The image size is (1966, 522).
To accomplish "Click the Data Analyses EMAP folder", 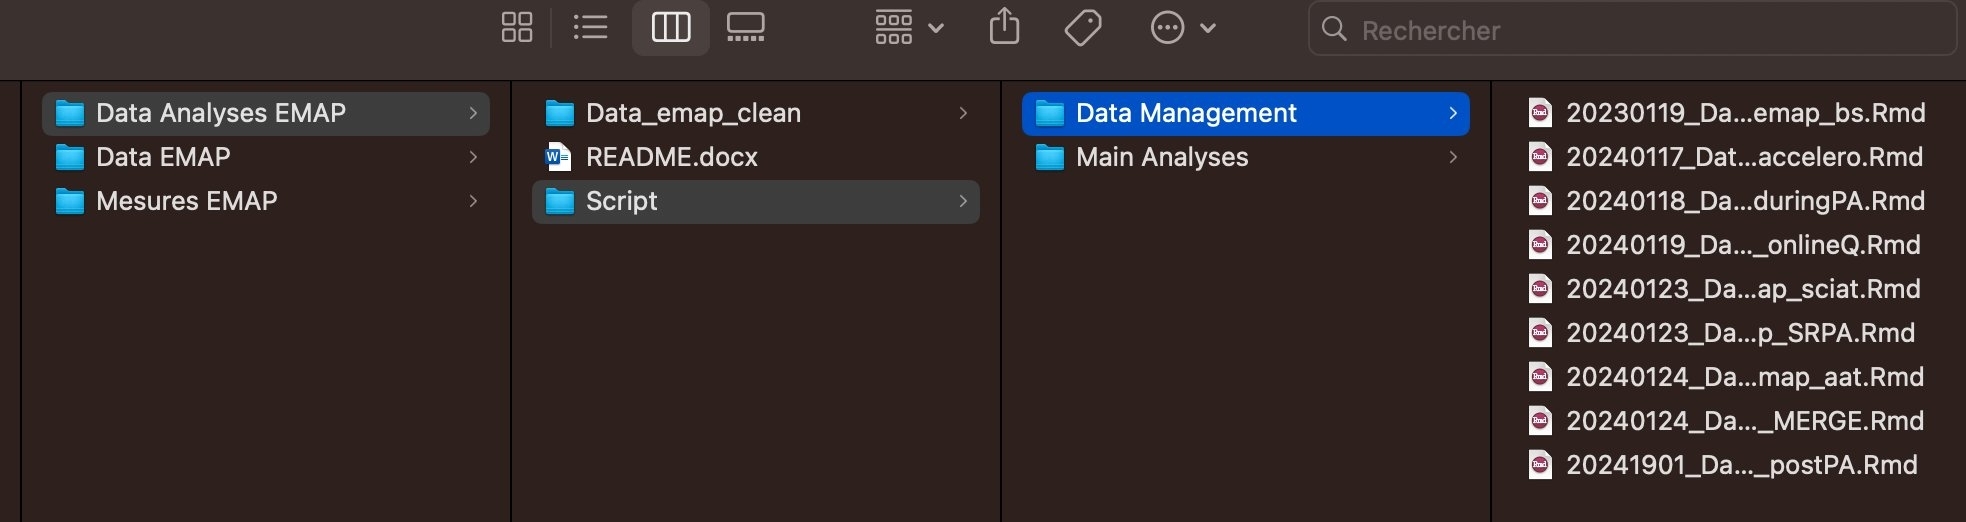I will pos(220,113).
